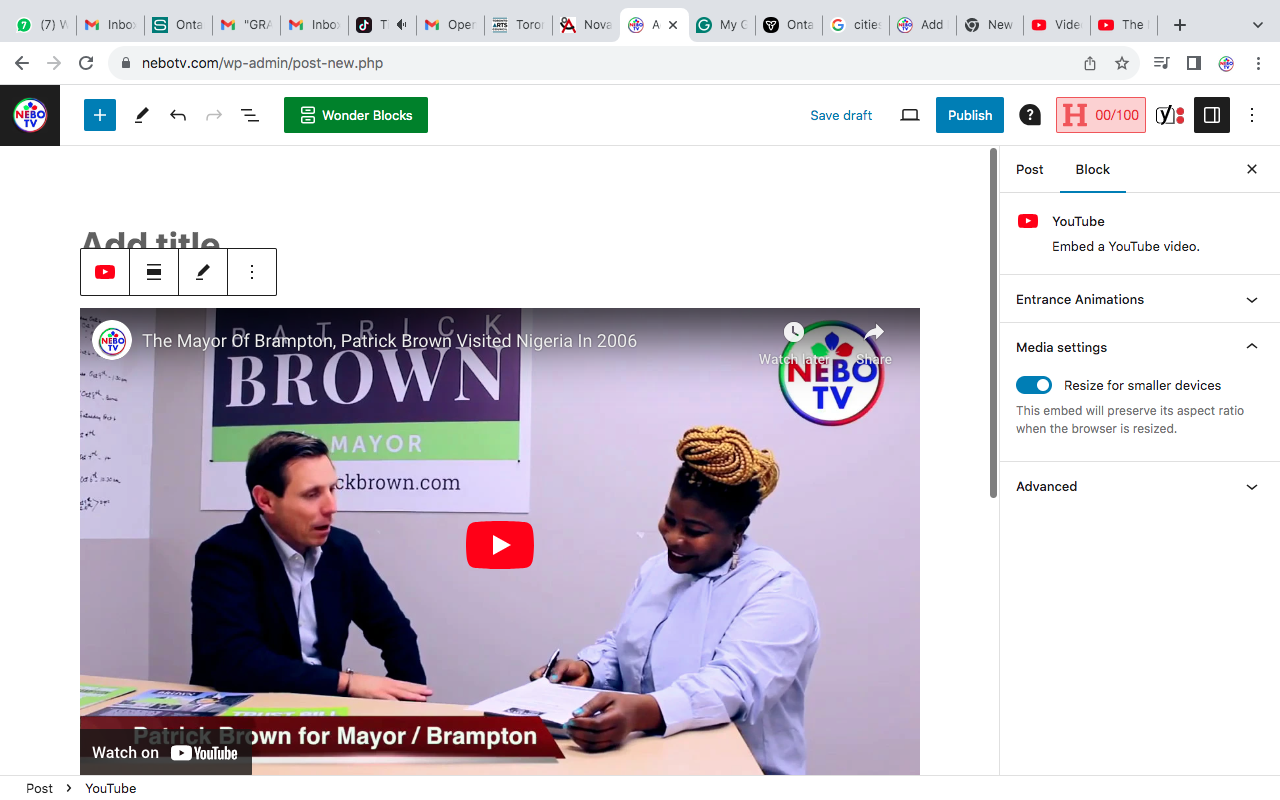The width and height of the screenshot is (1280, 800).
Task: Click Watch later on the video
Action: tap(793, 342)
